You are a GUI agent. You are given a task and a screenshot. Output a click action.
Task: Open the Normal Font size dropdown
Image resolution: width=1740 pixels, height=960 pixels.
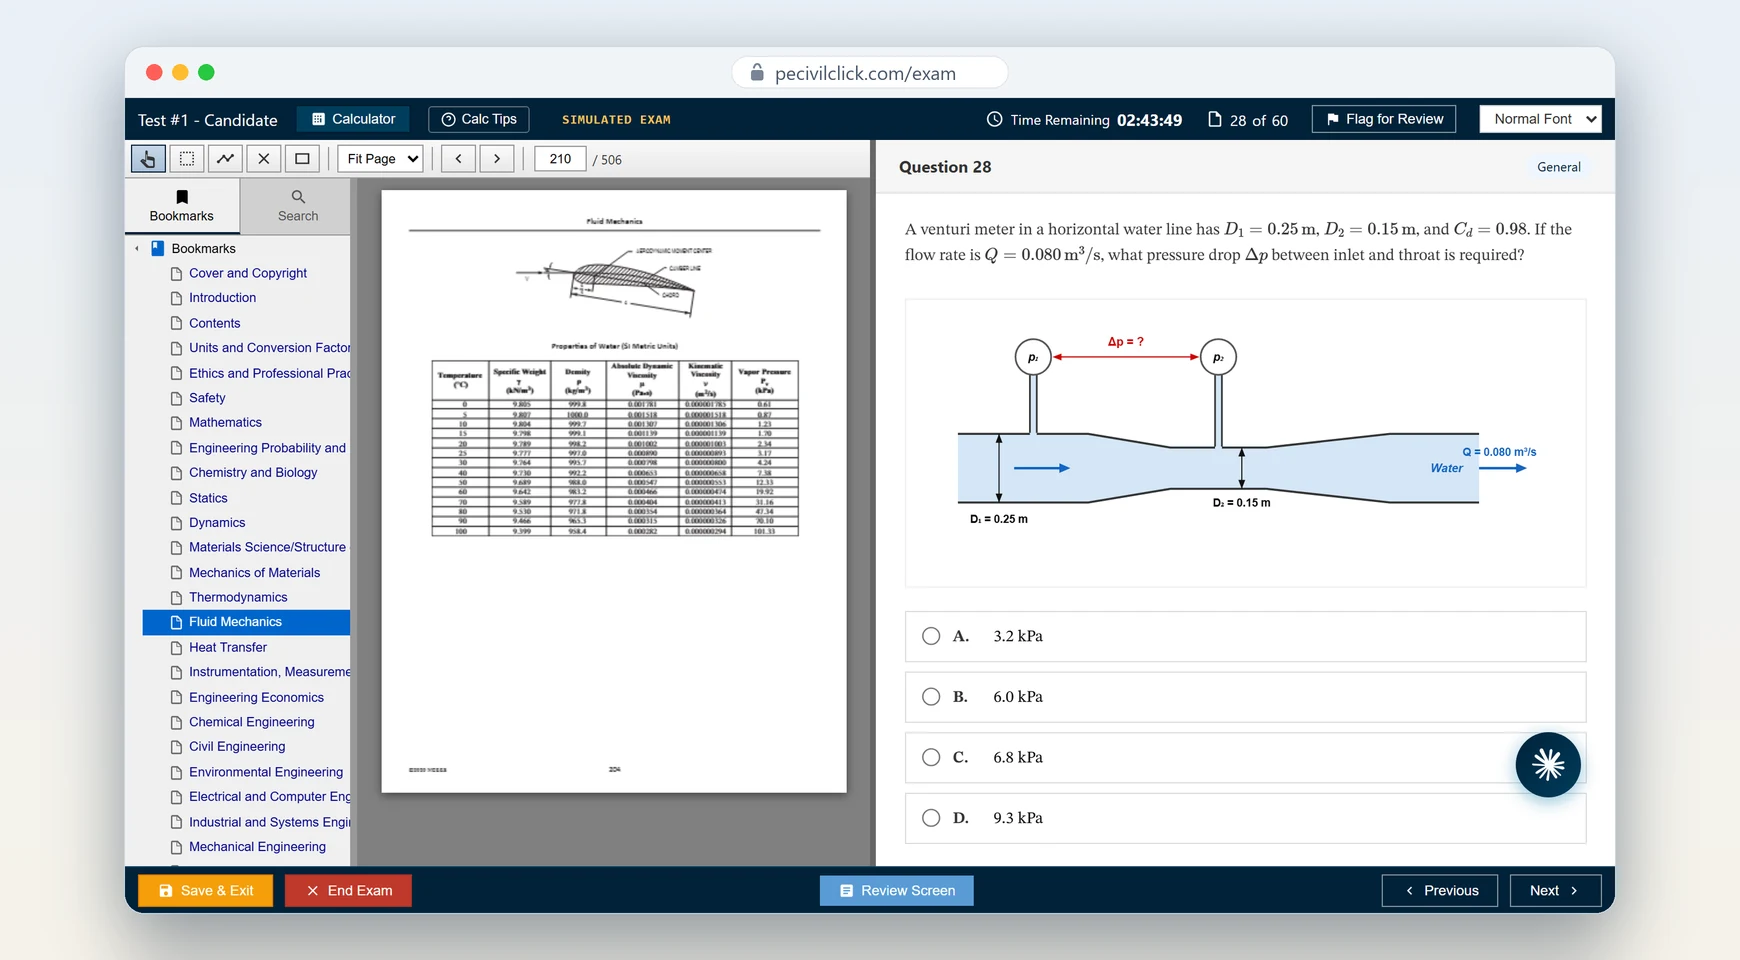pos(1541,119)
